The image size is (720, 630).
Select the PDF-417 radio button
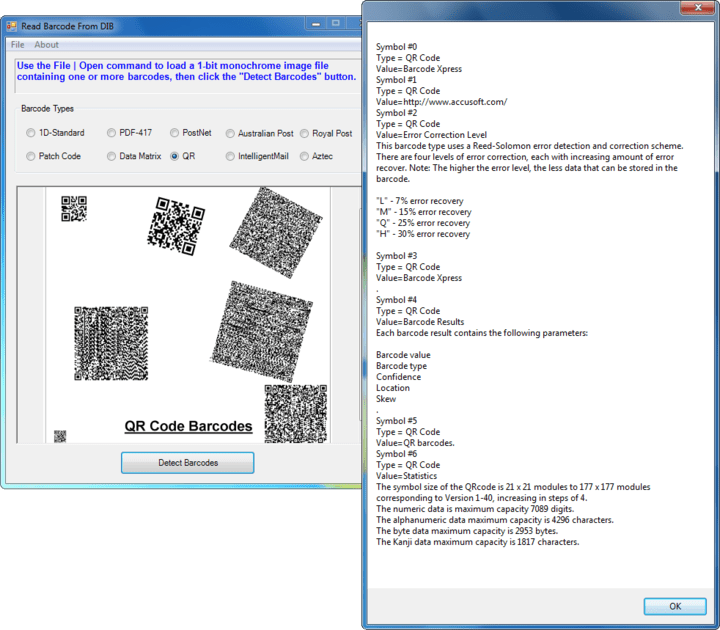click(129, 133)
